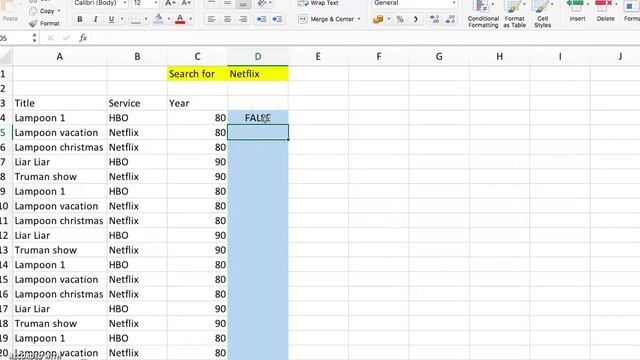
Task: Click the 'Title' header cell
Action: [x=60, y=103]
